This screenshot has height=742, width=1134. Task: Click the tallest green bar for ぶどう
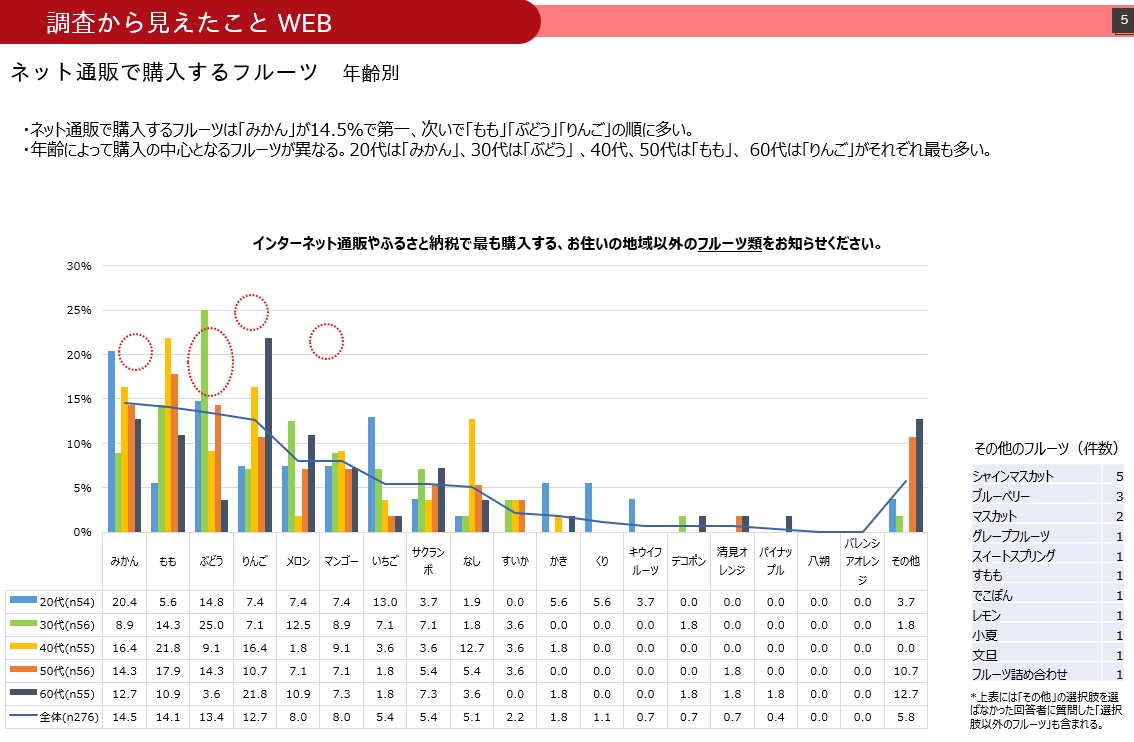pos(205,421)
